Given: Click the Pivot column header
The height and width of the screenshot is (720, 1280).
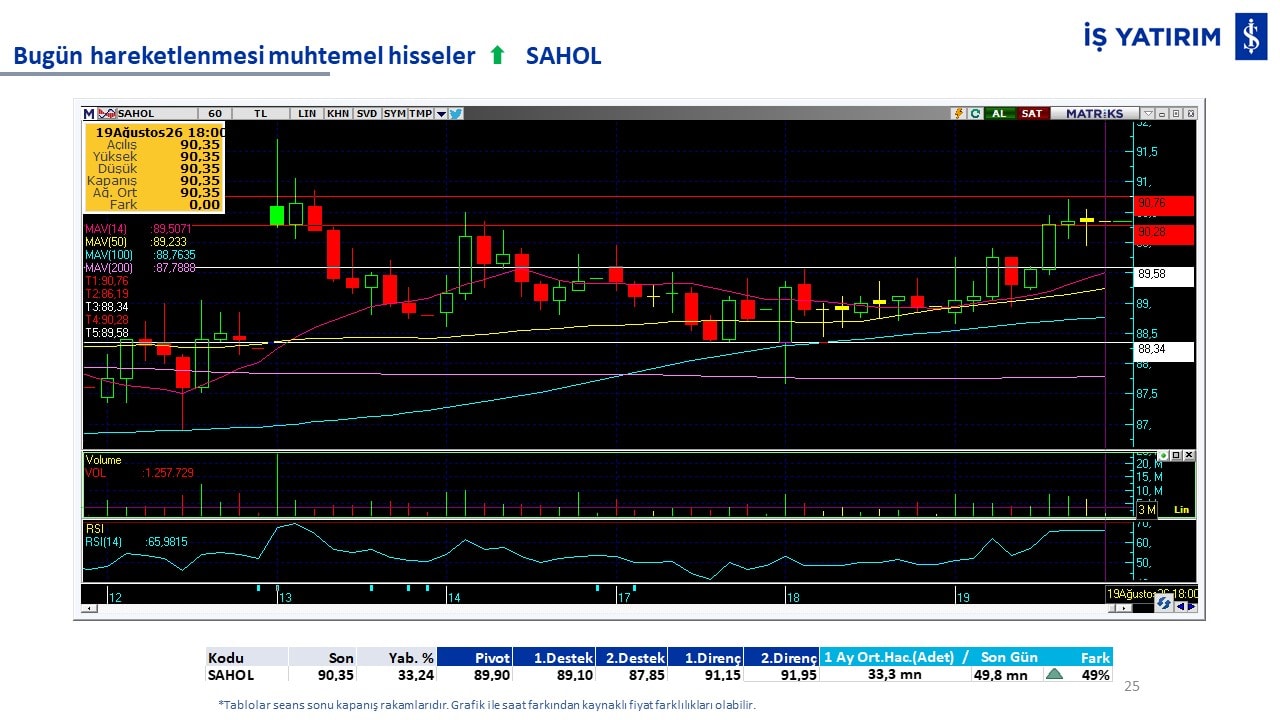Looking at the screenshot, I should (x=474, y=657).
